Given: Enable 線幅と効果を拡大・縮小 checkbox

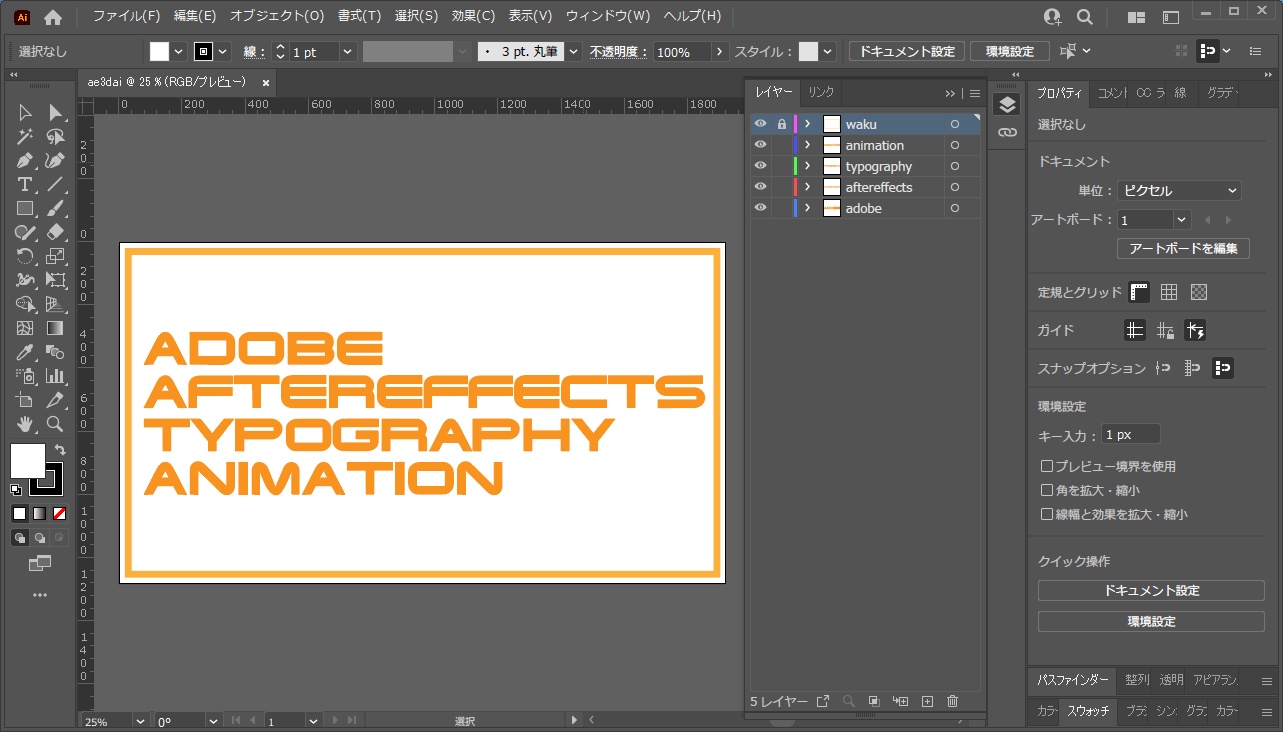Looking at the screenshot, I should tap(1047, 514).
